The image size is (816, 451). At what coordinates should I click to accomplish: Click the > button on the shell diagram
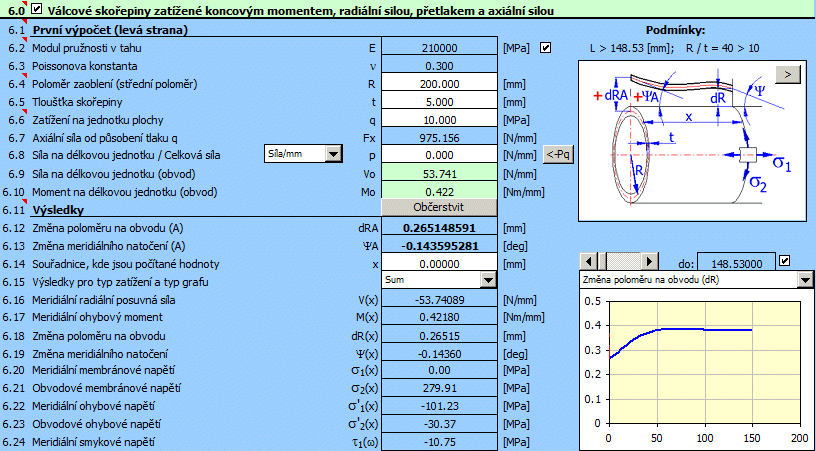pos(788,75)
